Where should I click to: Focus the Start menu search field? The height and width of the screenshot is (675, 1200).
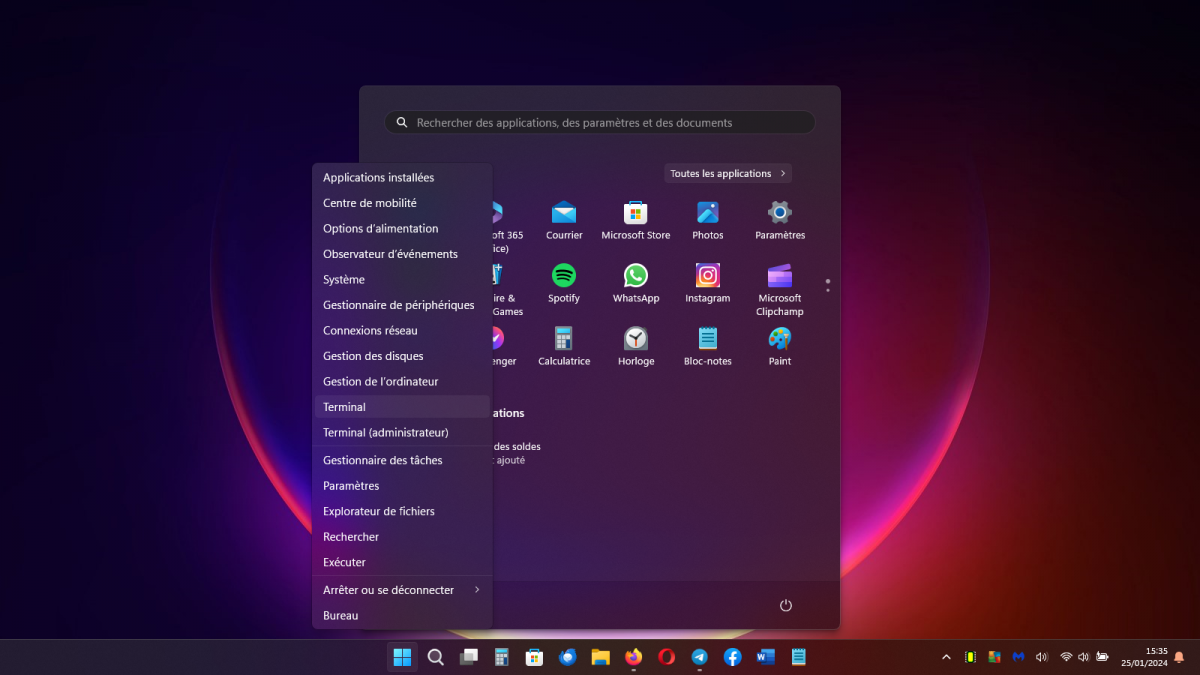(x=600, y=122)
